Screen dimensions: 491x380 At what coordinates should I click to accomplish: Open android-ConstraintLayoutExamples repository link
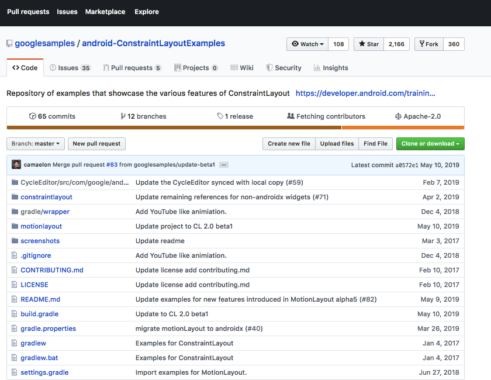pyautogui.click(x=153, y=43)
